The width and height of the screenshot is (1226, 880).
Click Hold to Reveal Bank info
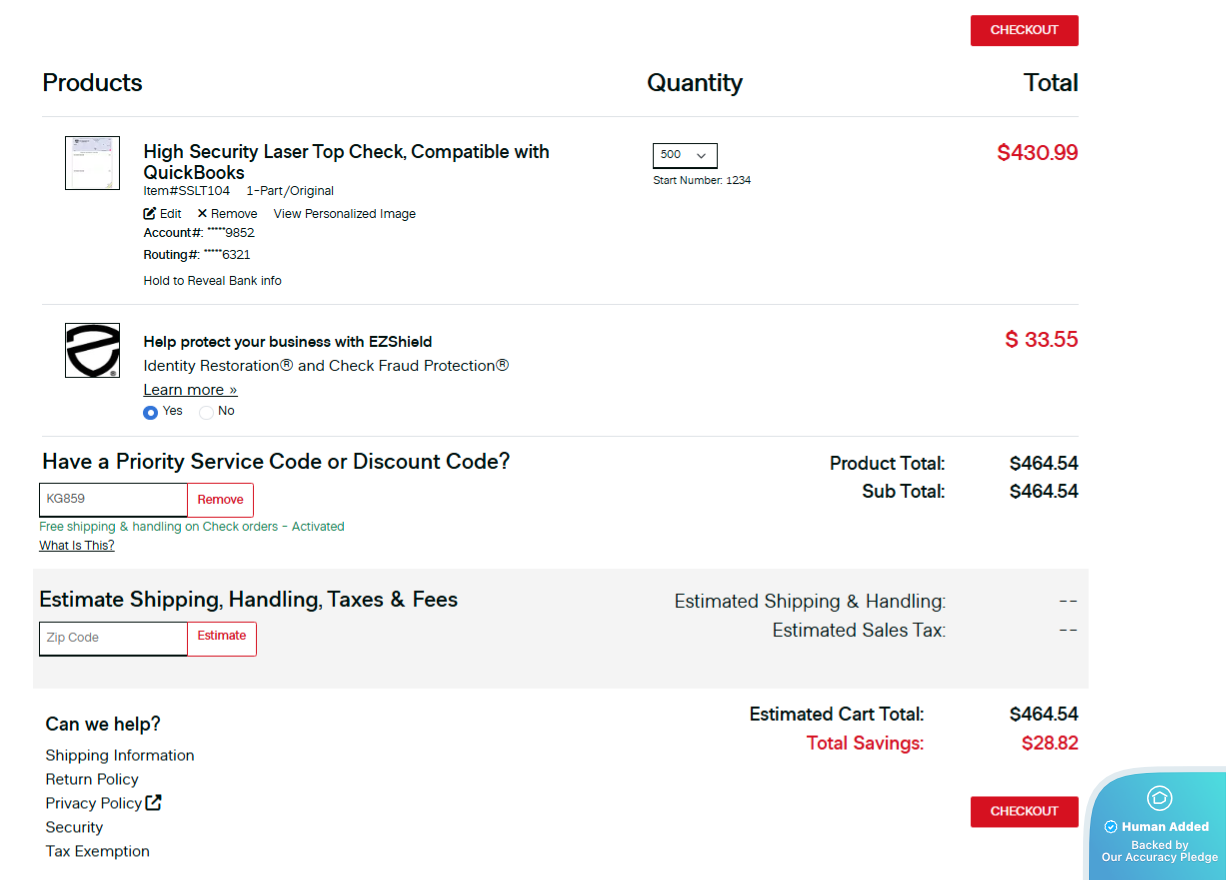(212, 280)
